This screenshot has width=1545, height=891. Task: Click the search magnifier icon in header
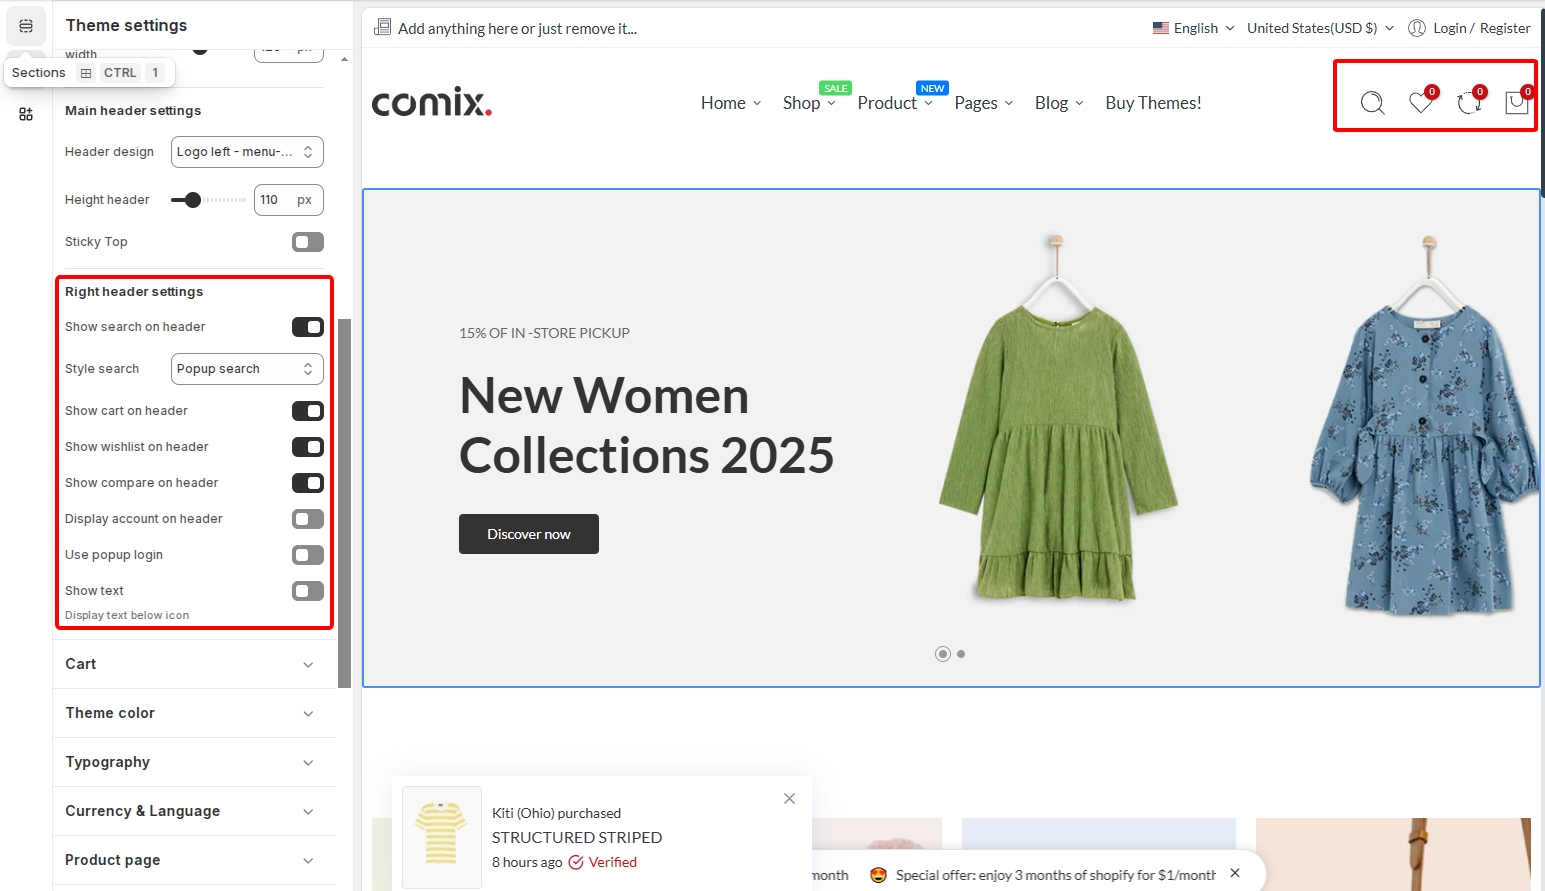pos(1372,103)
